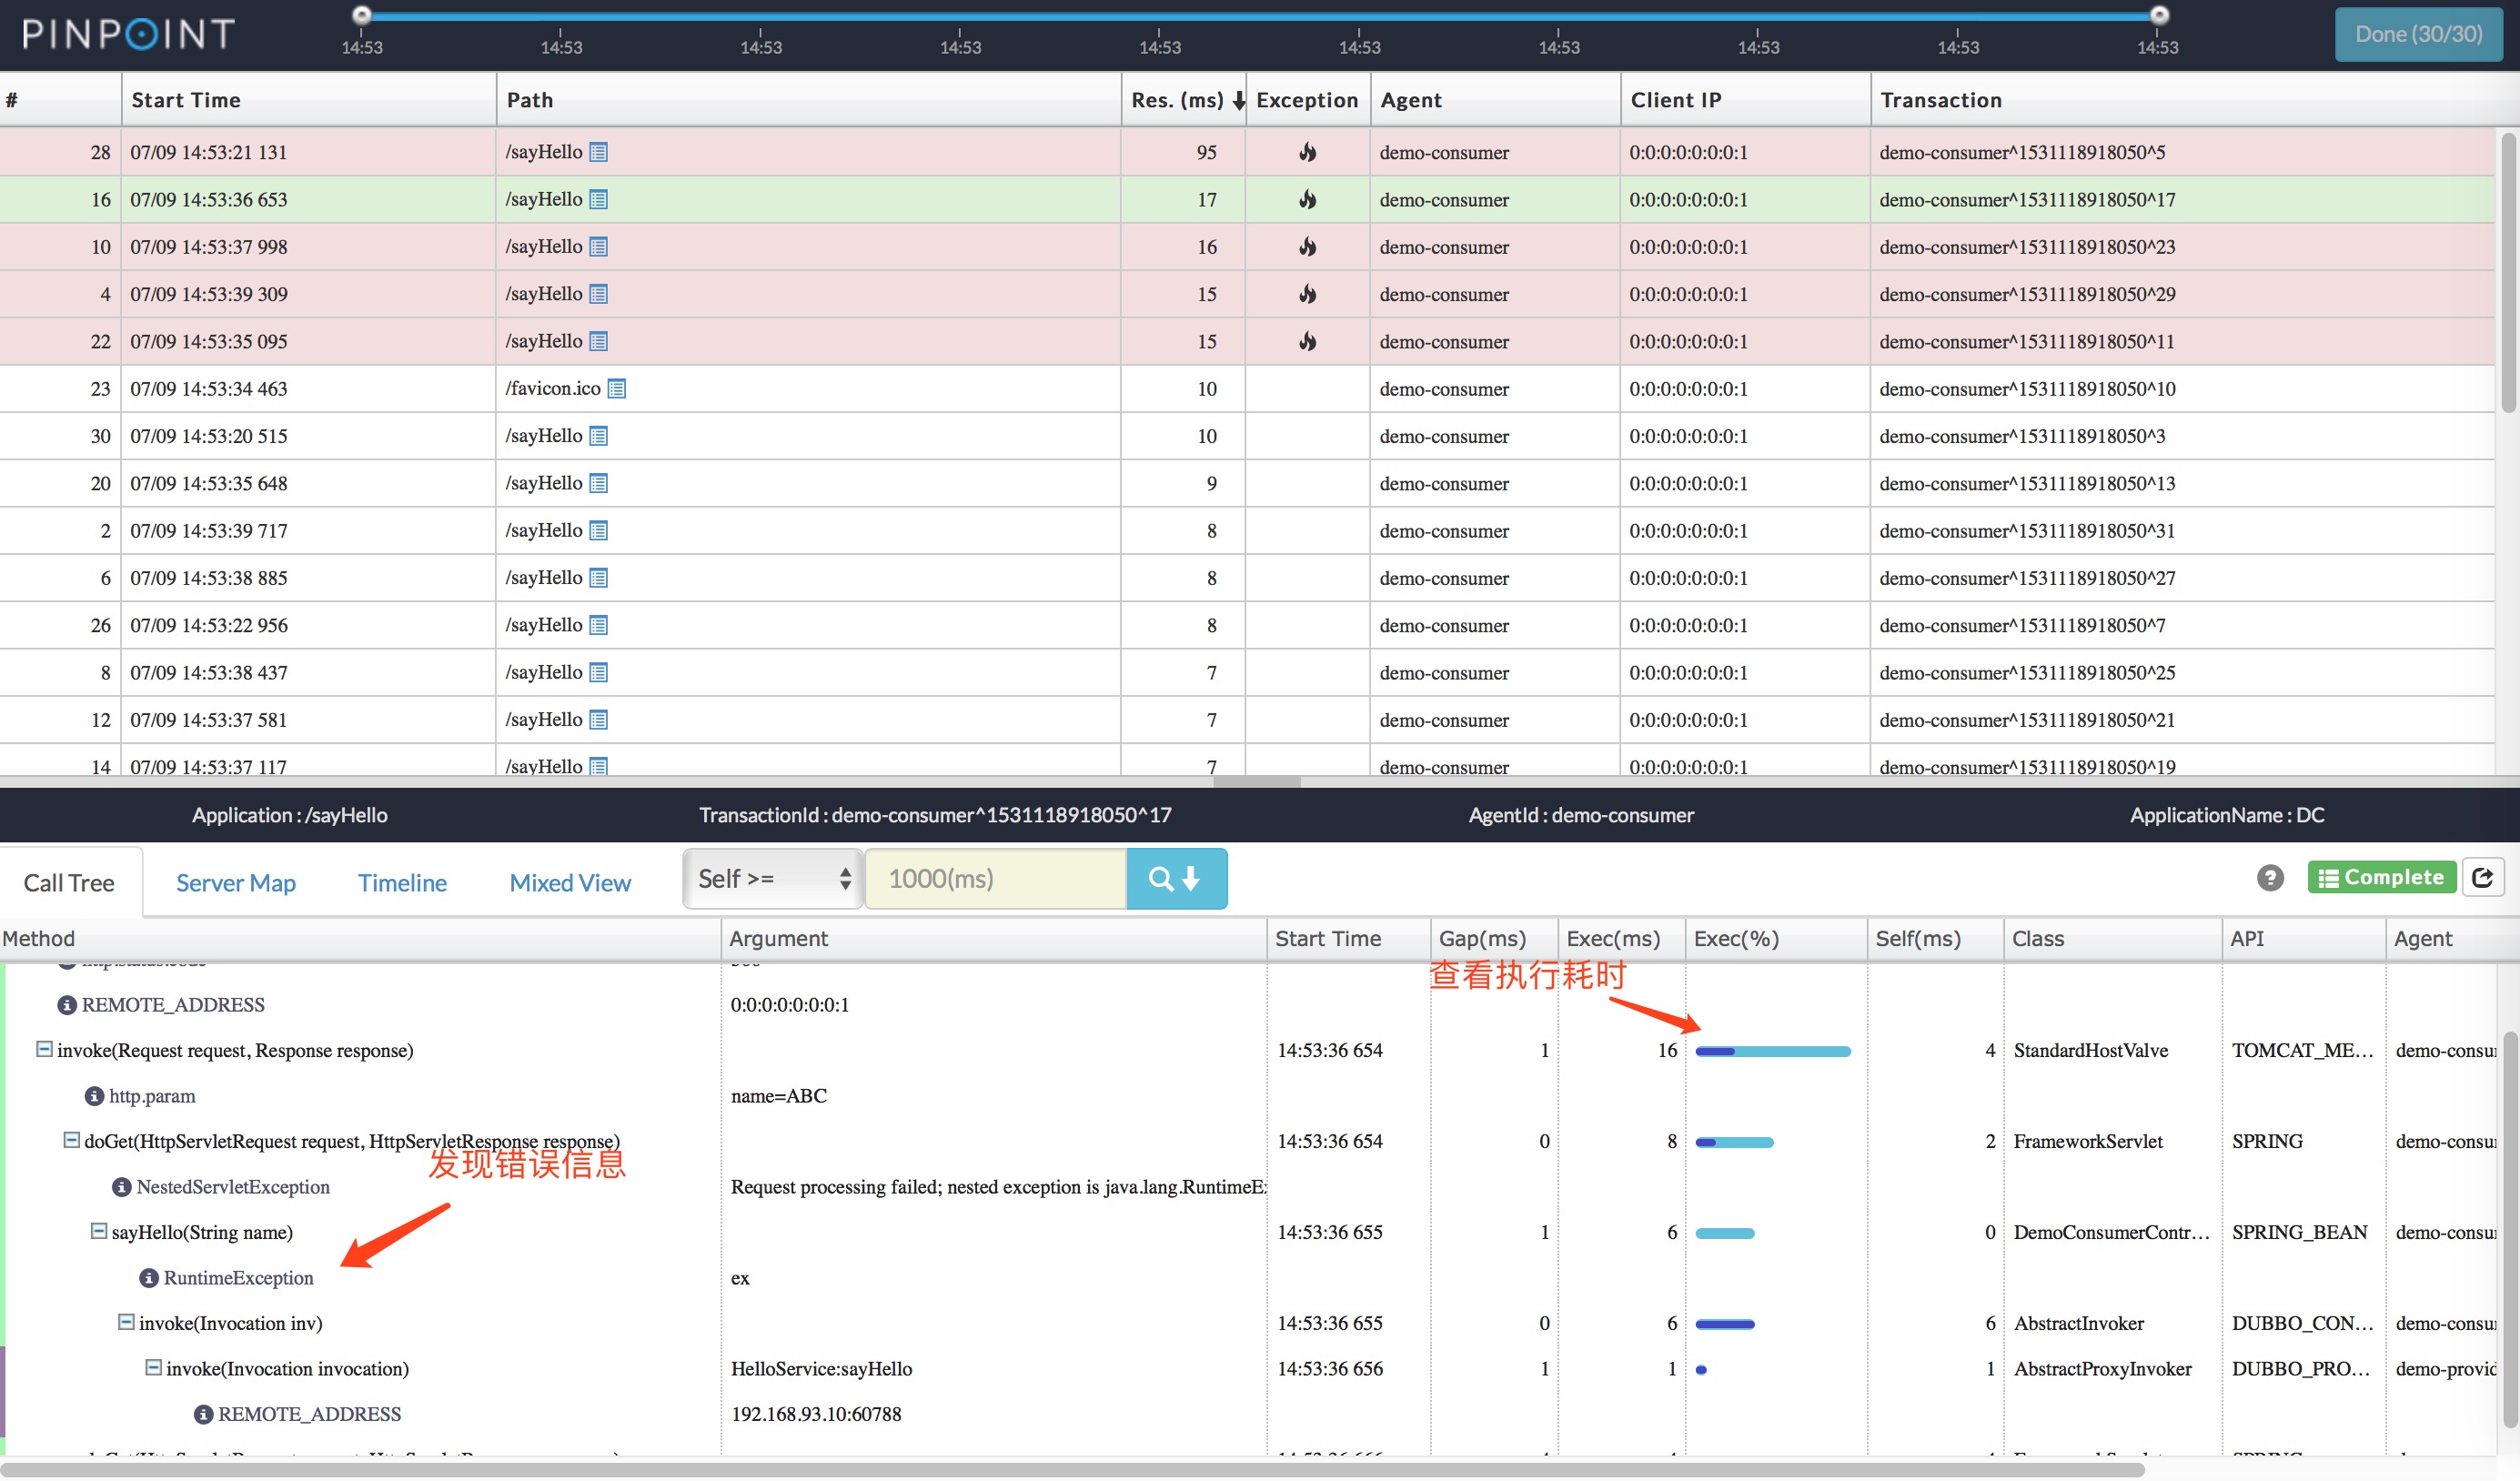Select Mixed View panel option
Image resolution: width=2520 pixels, height=1481 pixels.
(x=571, y=880)
